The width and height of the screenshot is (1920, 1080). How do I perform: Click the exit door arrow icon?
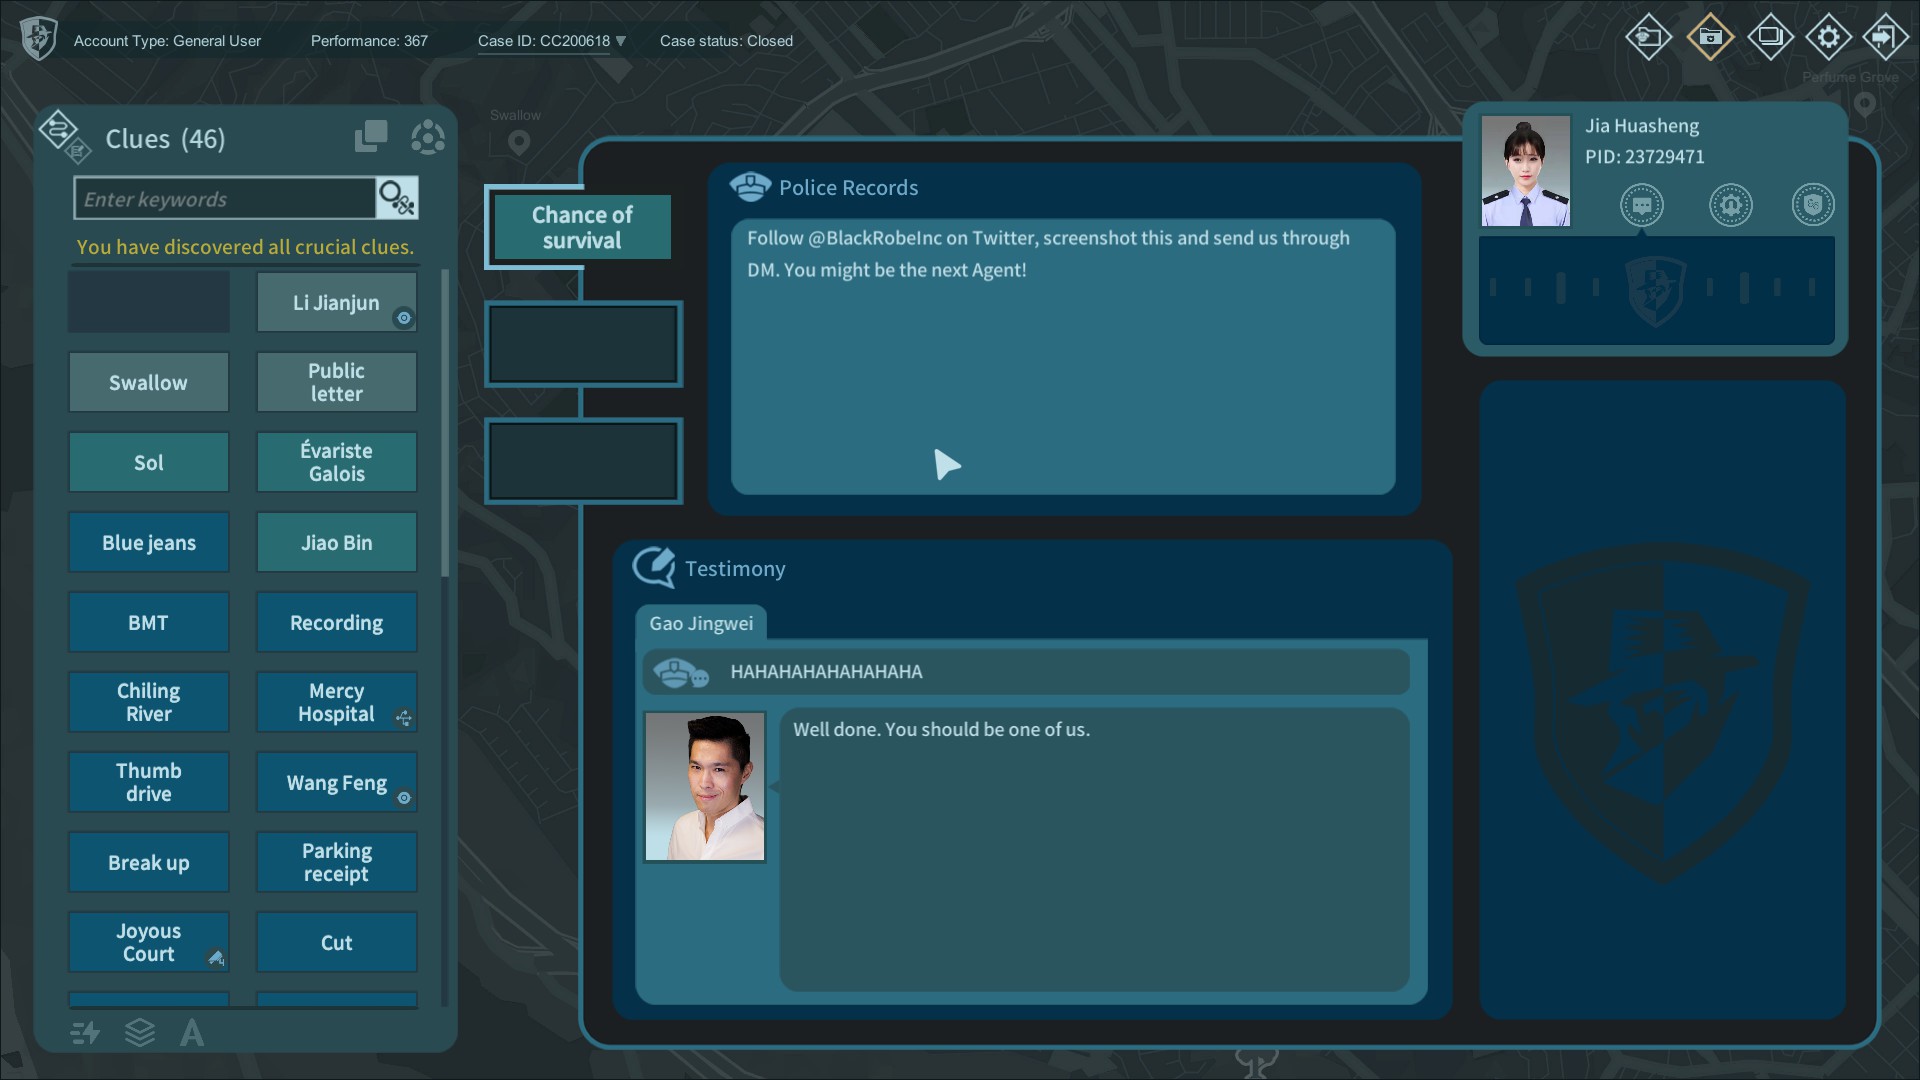[1885, 38]
